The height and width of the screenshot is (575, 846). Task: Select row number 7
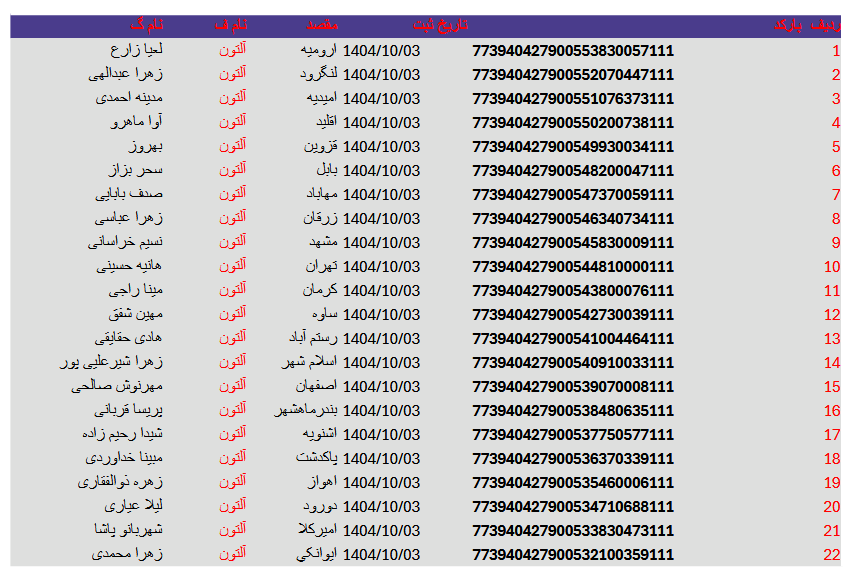point(835,195)
